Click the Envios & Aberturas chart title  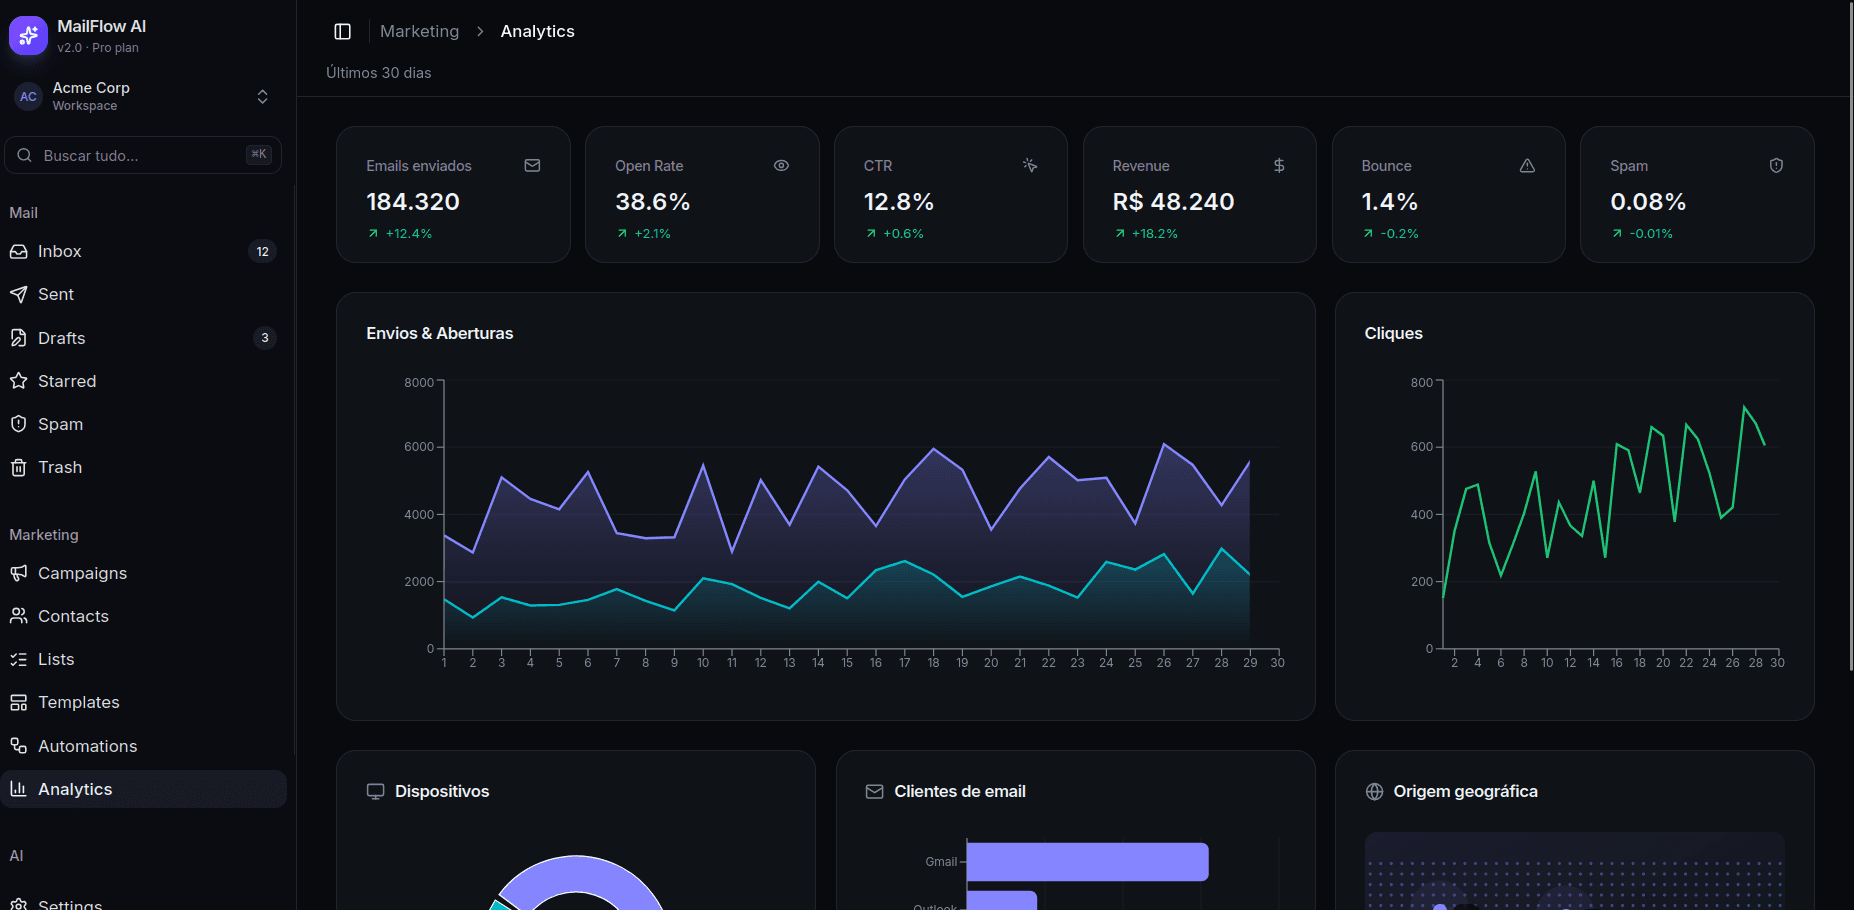point(440,334)
